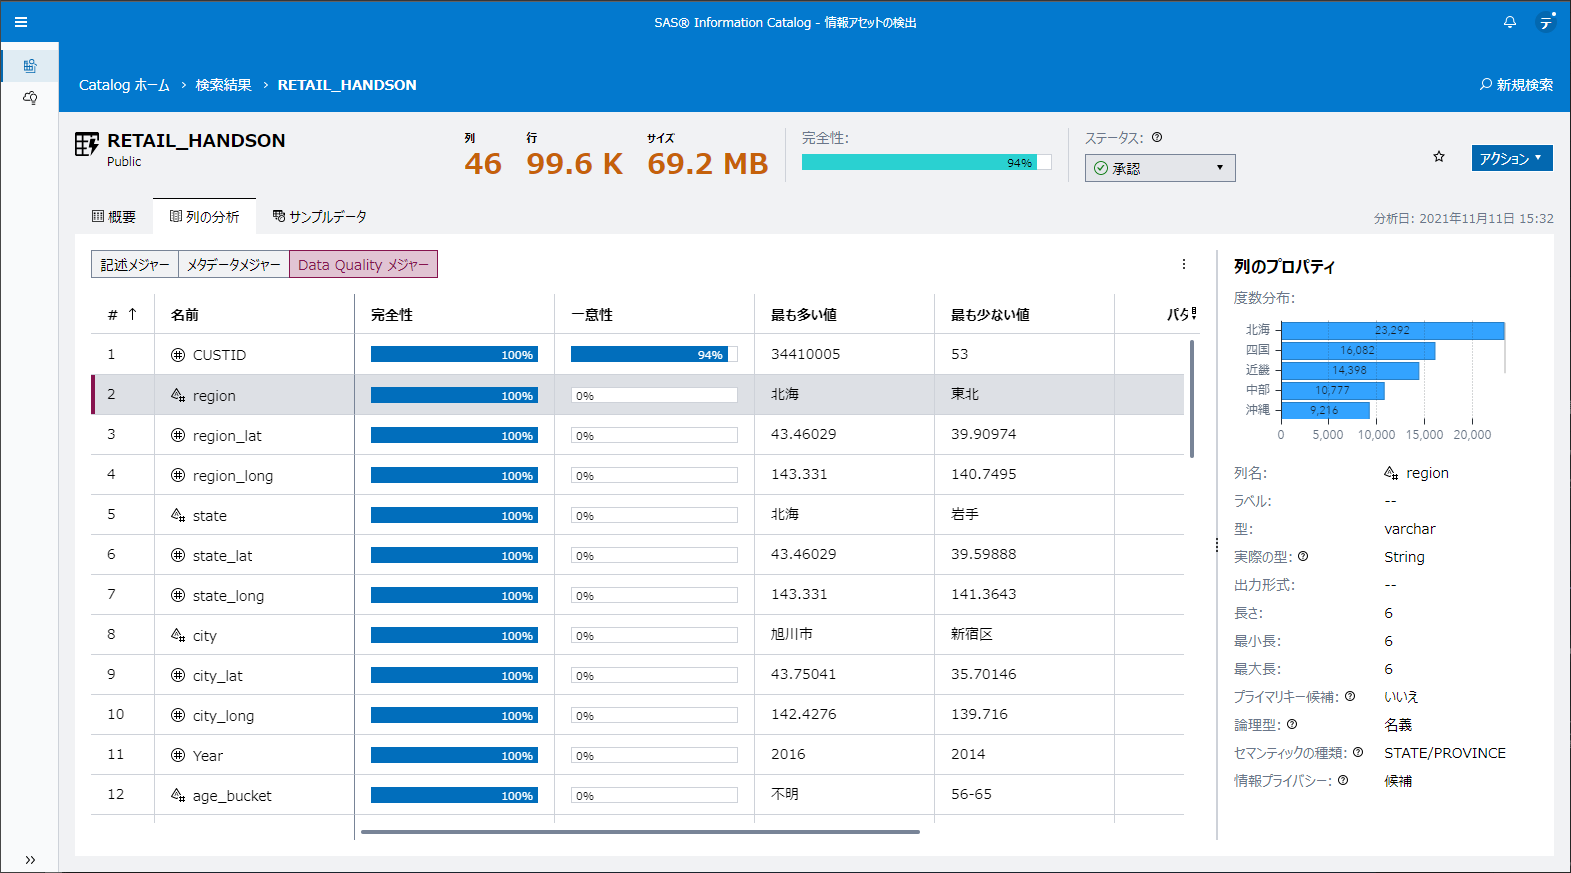Click help icon next to セマンティックの種類
Viewport: 1571px width, 873px height.
1358,752
